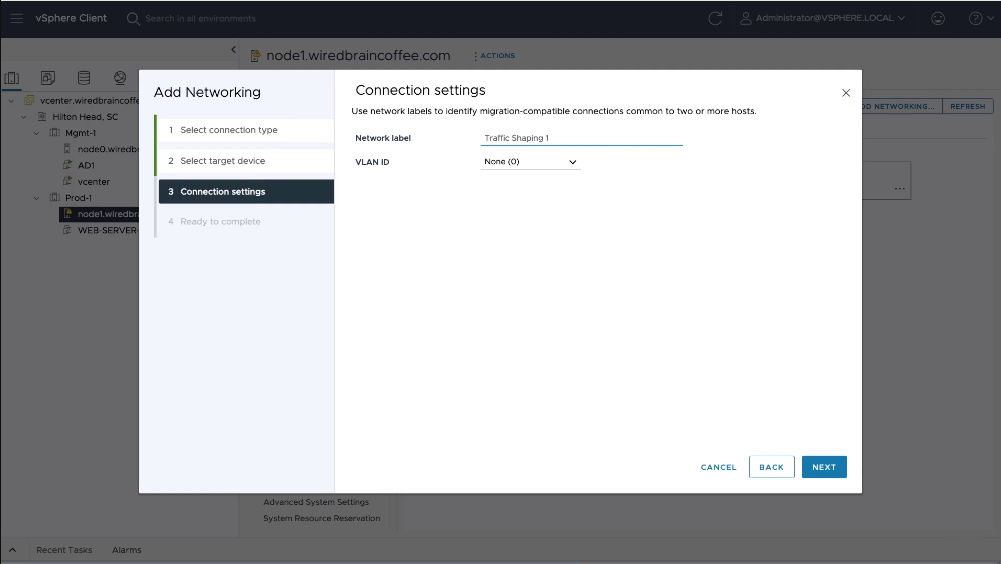Click the Network label text field
1001x564 pixels.
point(581,138)
